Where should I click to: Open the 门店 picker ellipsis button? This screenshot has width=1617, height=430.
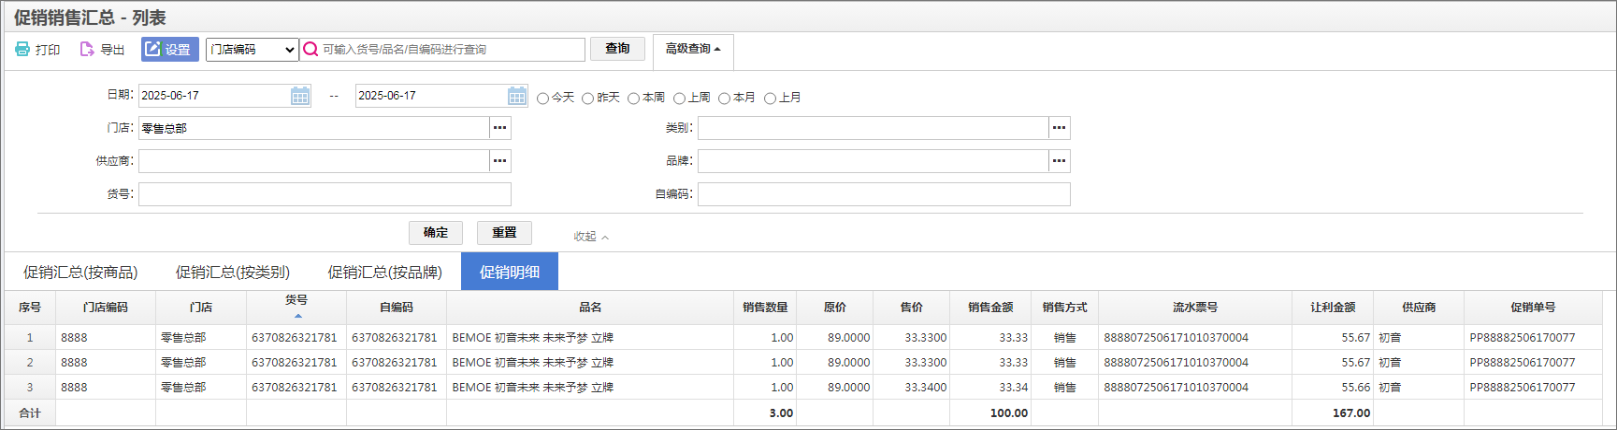500,128
